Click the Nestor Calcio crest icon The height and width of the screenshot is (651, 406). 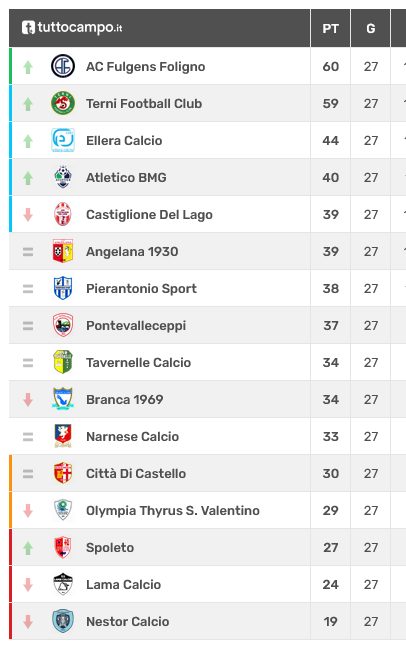point(63,621)
